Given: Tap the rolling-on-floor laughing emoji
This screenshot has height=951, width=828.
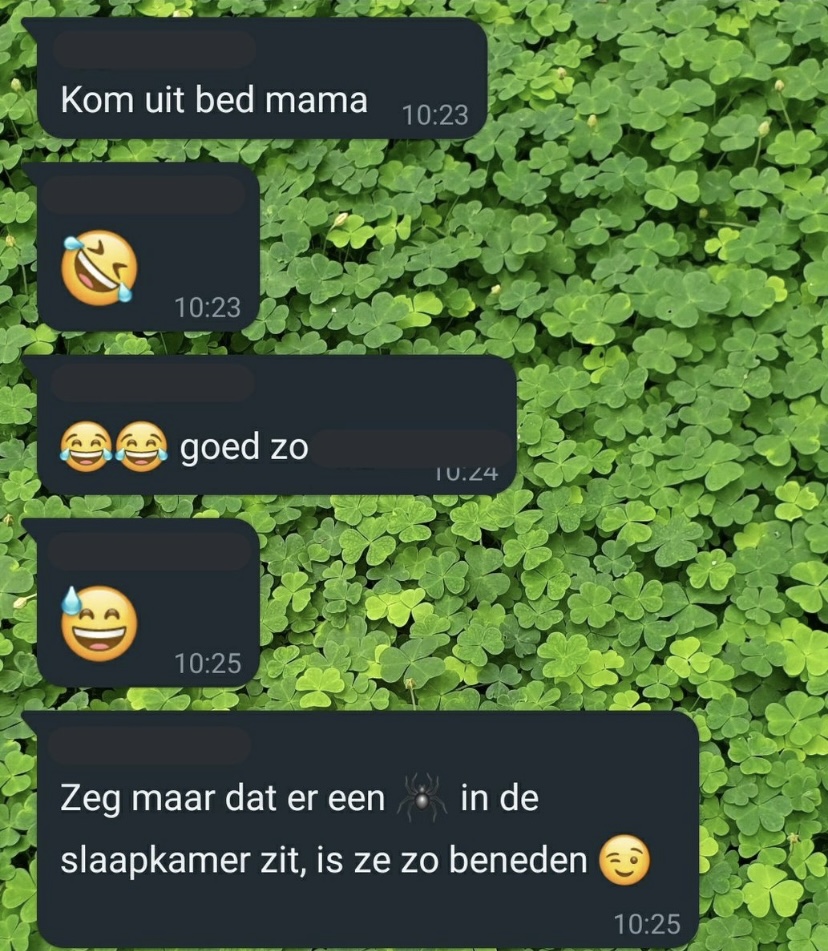Looking at the screenshot, I should [99, 267].
